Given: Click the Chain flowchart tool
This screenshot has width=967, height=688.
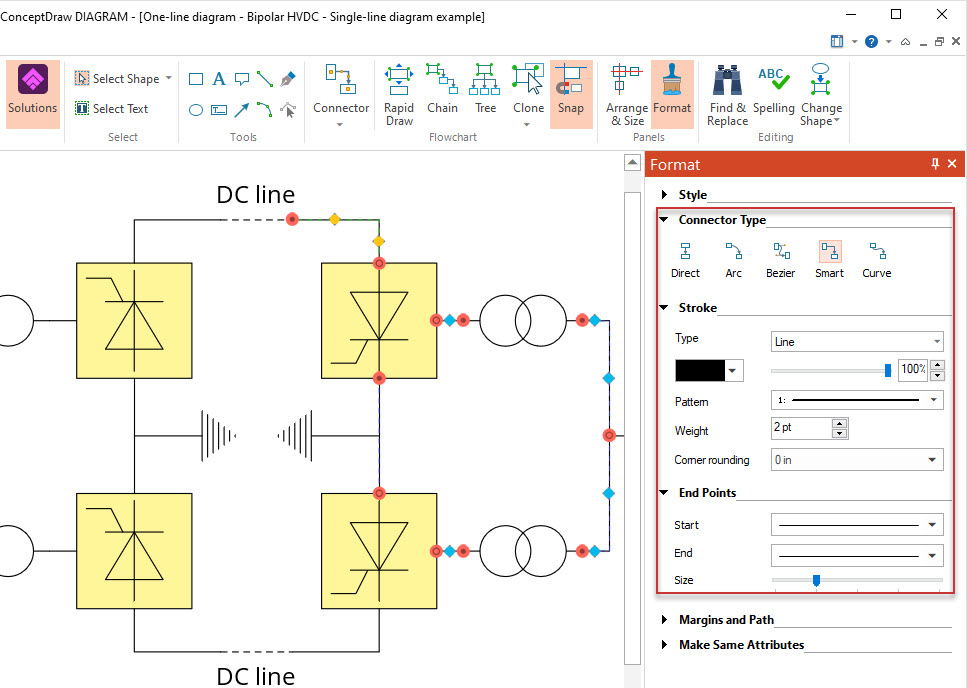Looking at the screenshot, I should (442, 88).
